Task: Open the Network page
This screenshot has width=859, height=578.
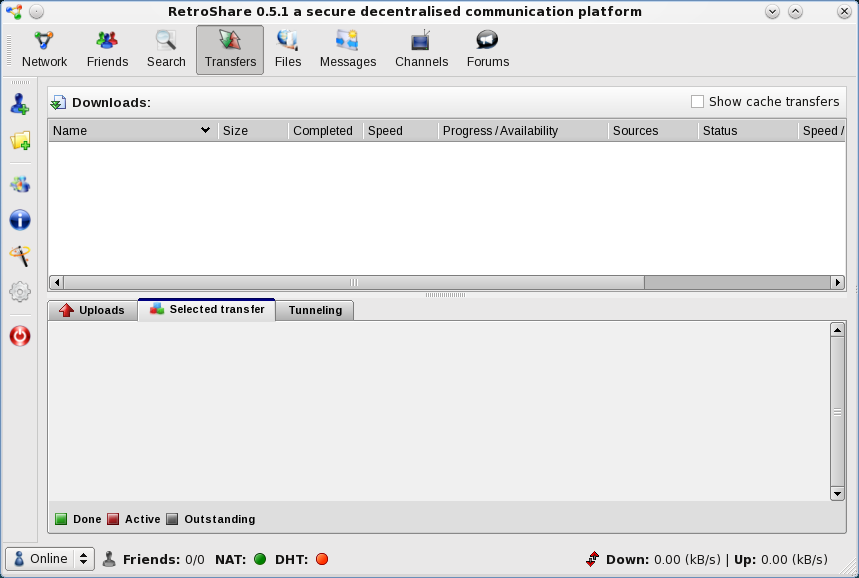Action: 44,50
